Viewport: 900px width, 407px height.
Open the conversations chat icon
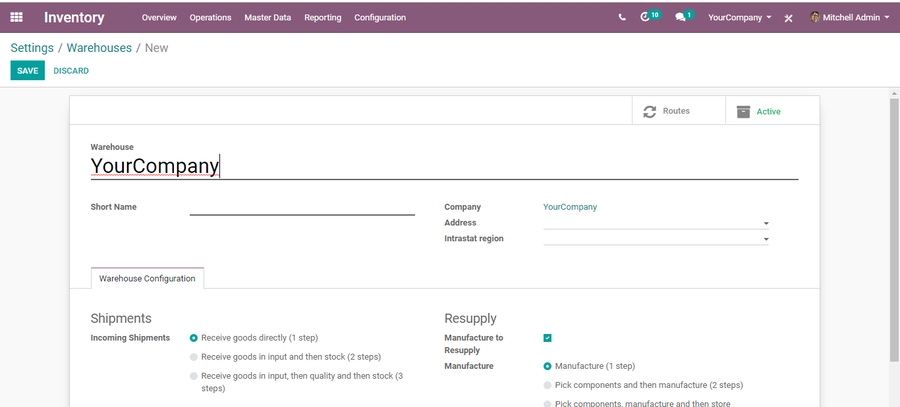[x=680, y=17]
